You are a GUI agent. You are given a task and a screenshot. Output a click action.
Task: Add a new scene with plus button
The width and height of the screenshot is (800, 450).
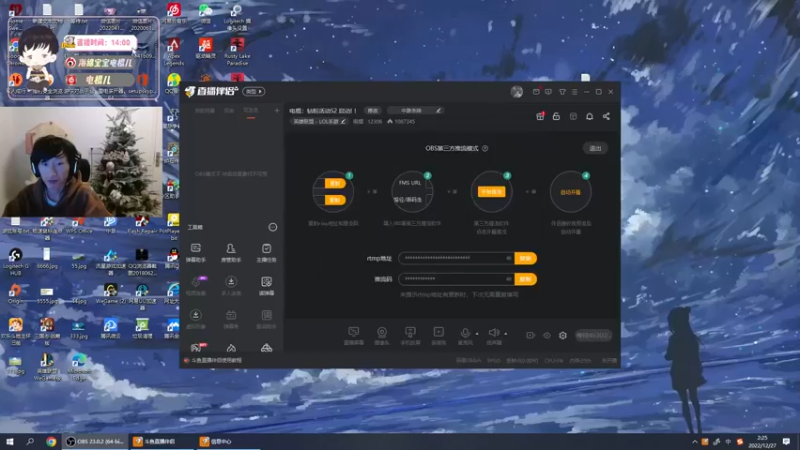277,110
